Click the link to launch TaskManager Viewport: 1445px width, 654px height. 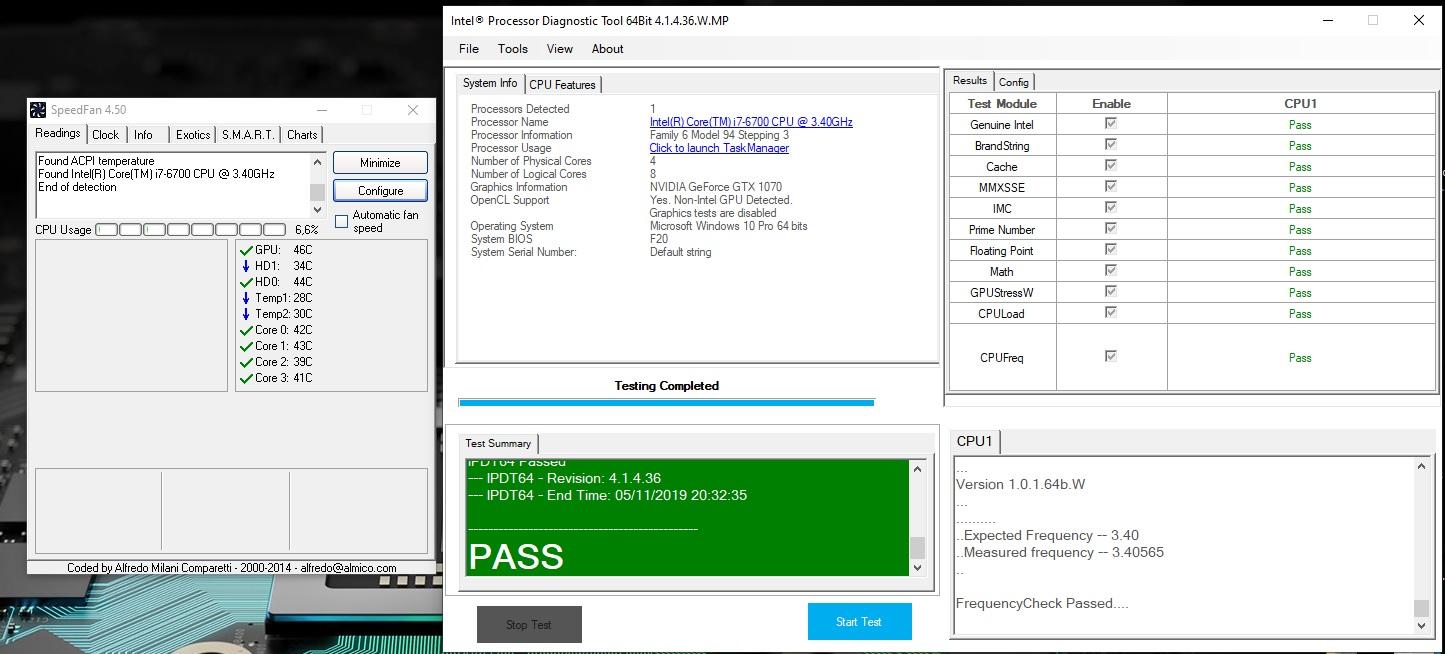(x=719, y=148)
